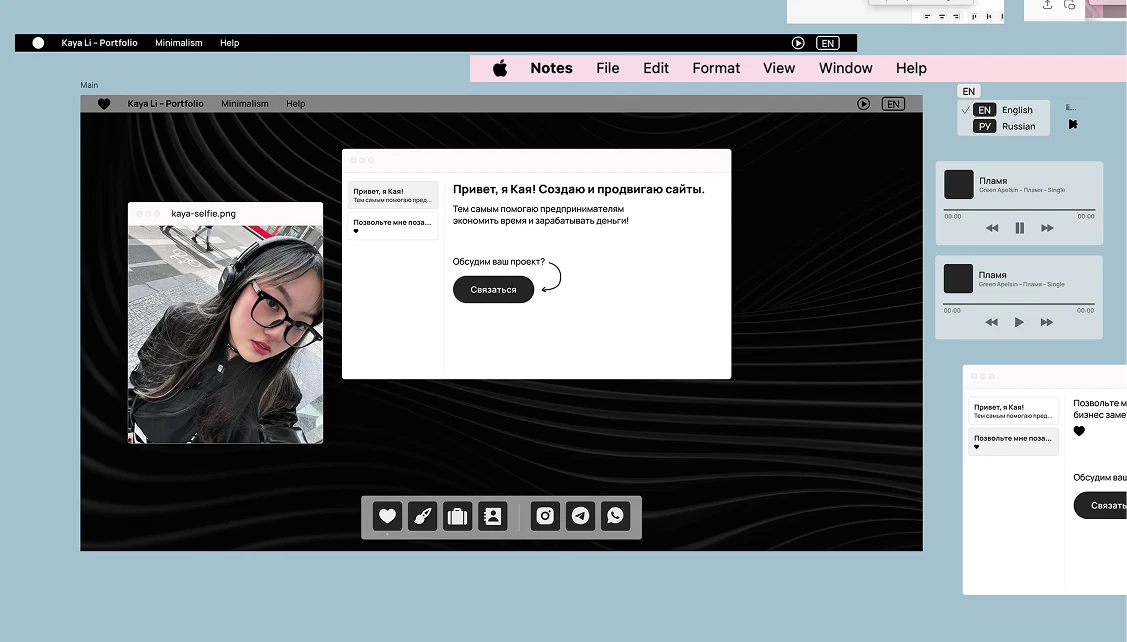
Task: Select the Привет, я Кая! note in center window
Action: coord(392,195)
